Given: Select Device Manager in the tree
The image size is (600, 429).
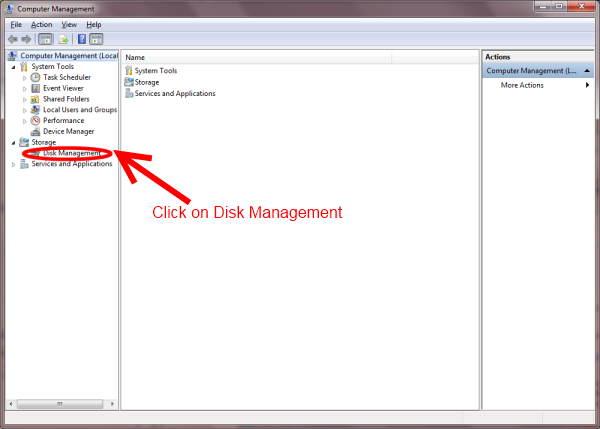Looking at the screenshot, I should pos(68,131).
